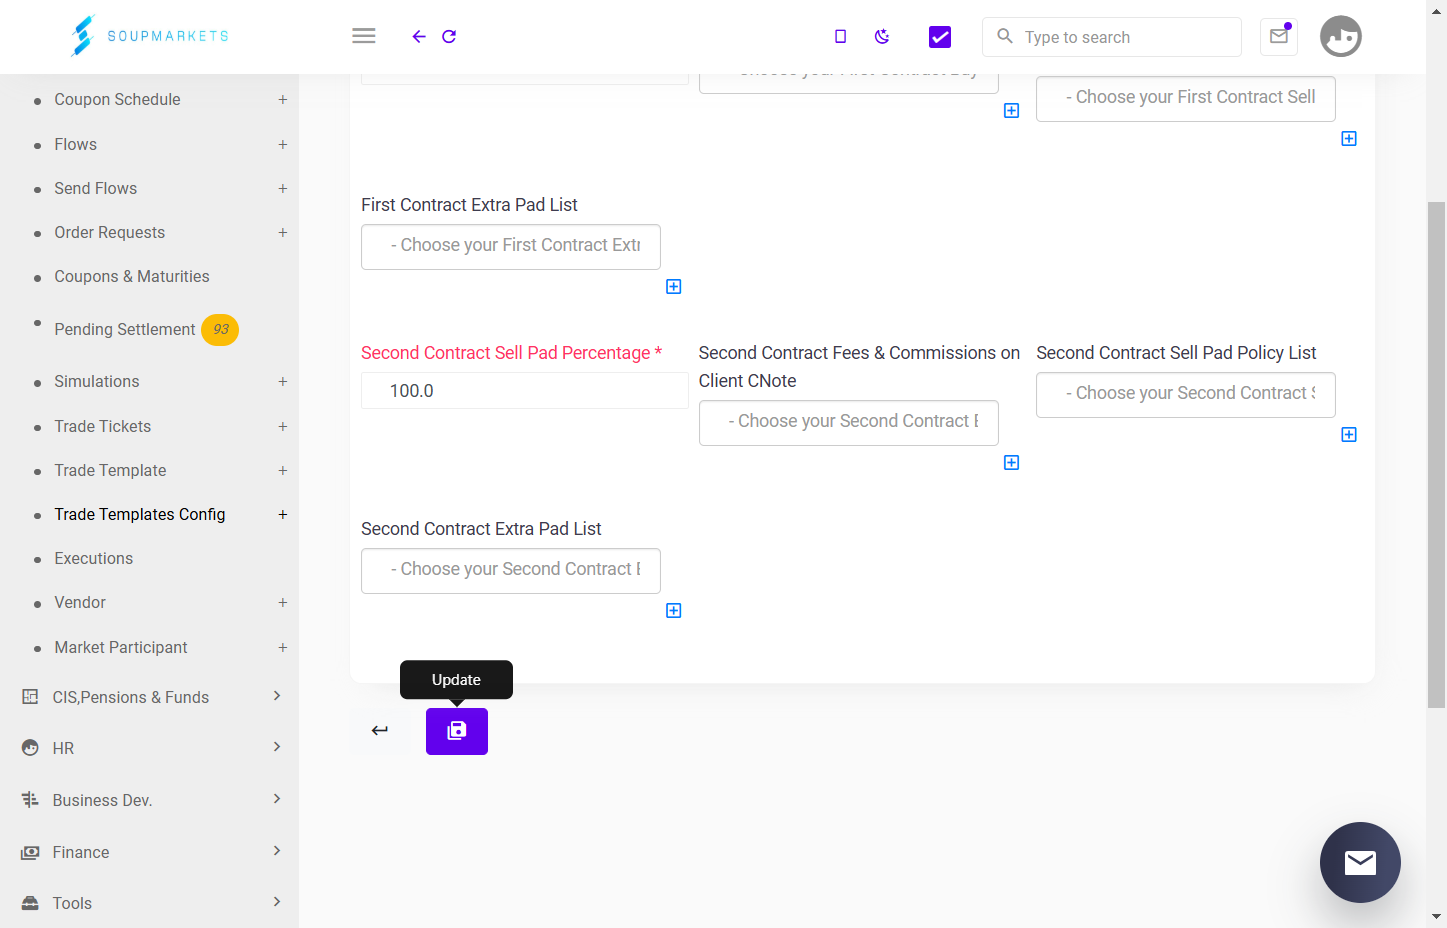This screenshot has height=928, width=1447.
Task: Open Simulations in the sidebar
Action: pyautogui.click(x=97, y=382)
